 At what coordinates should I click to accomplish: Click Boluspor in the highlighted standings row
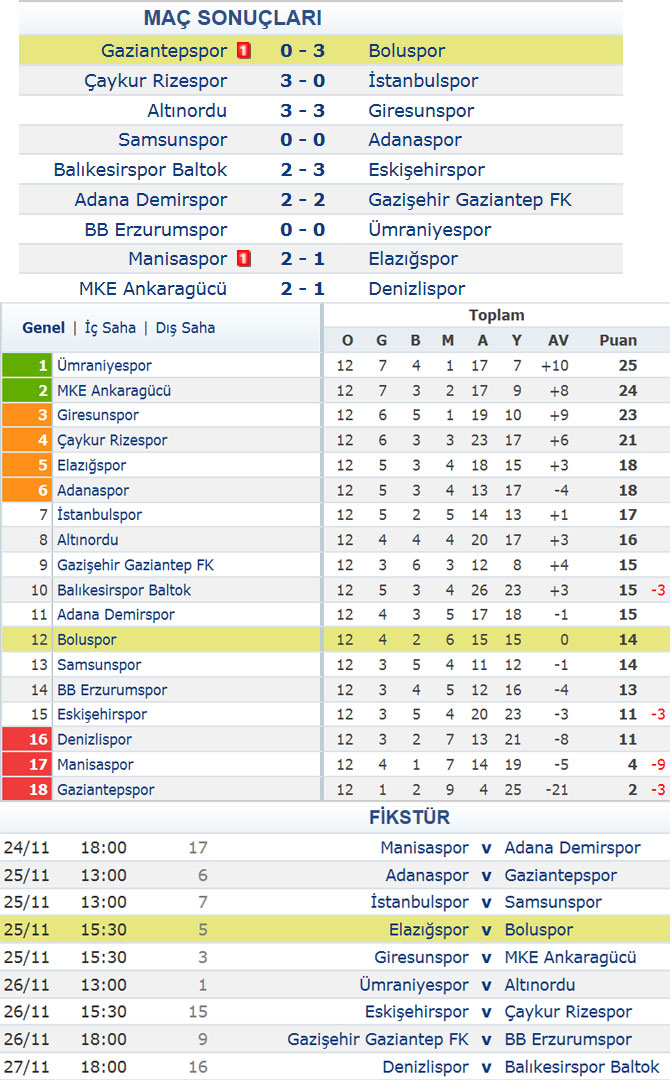[x=87, y=640]
